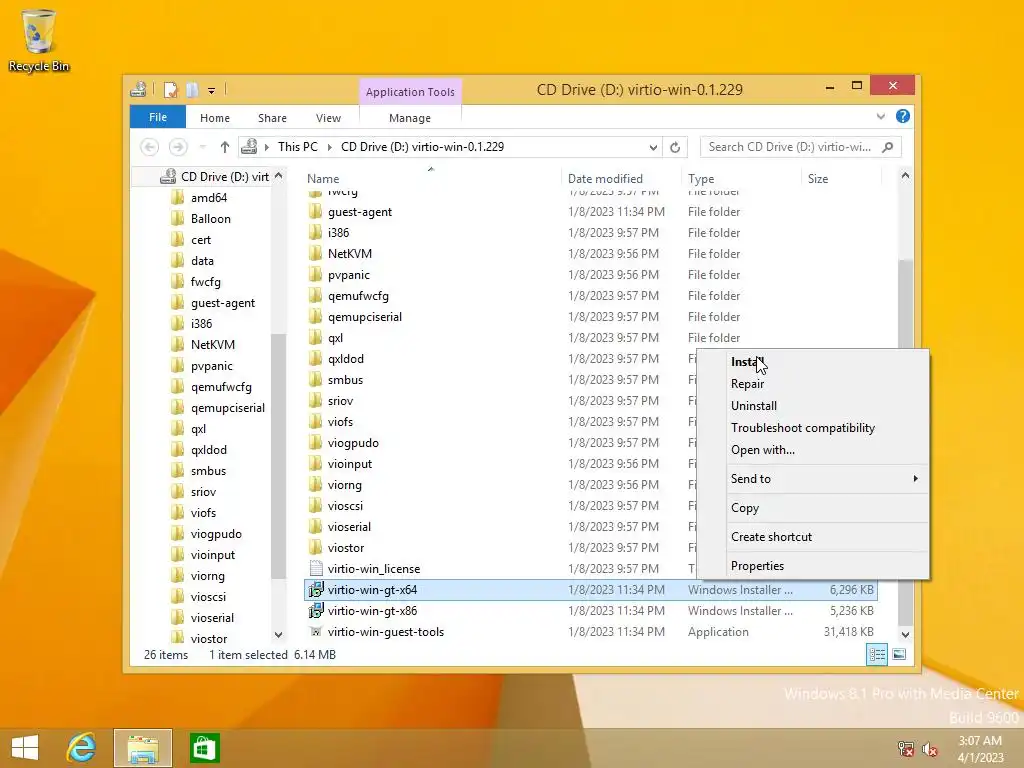Sort by the Size column header

point(818,179)
